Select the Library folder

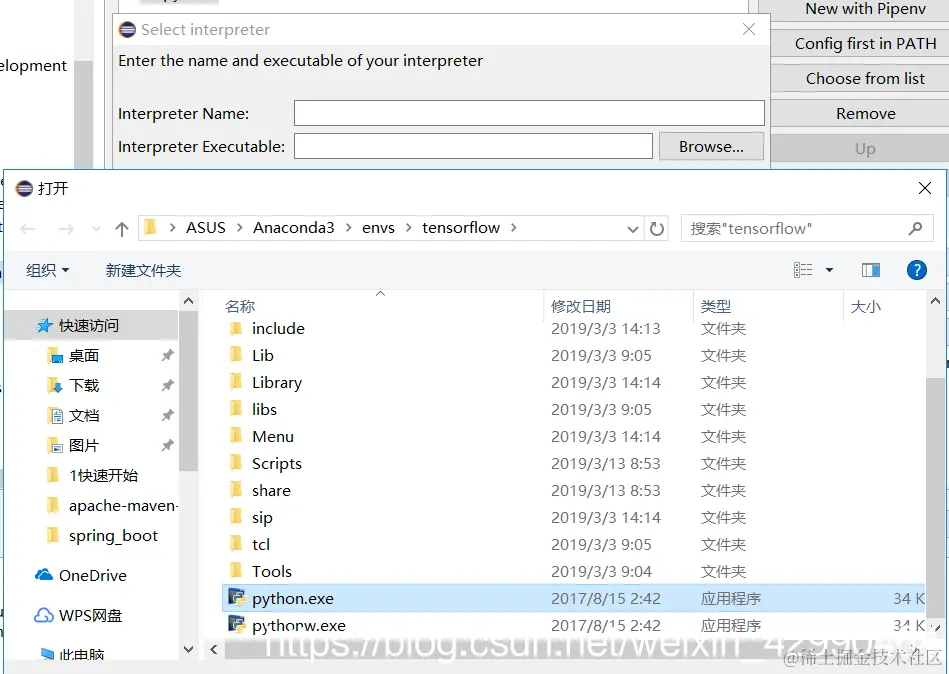[277, 383]
